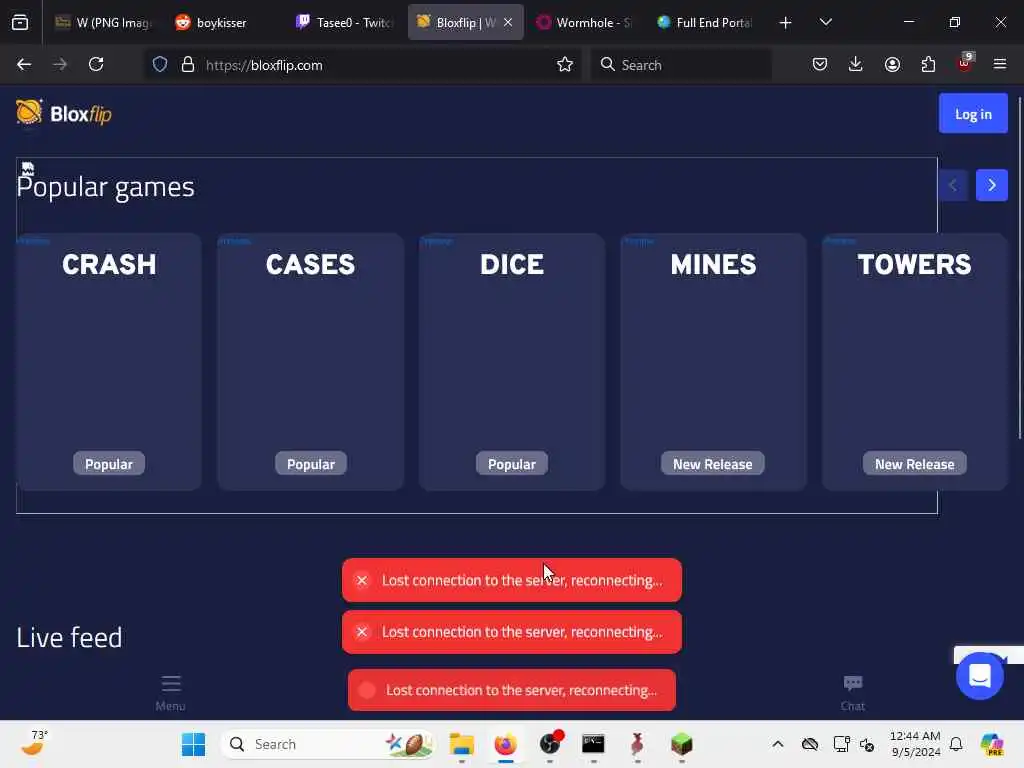Viewport: 1024px width, 768px height.
Task: Open the Downloads panel
Action: (x=856, y=65)
